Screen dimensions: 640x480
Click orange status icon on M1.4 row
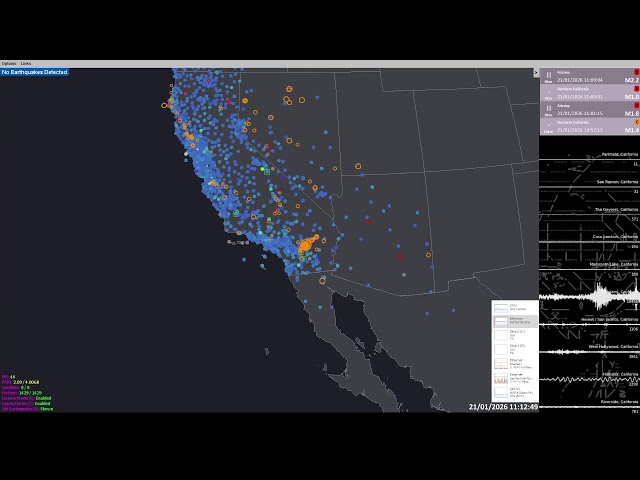[636, 122]
